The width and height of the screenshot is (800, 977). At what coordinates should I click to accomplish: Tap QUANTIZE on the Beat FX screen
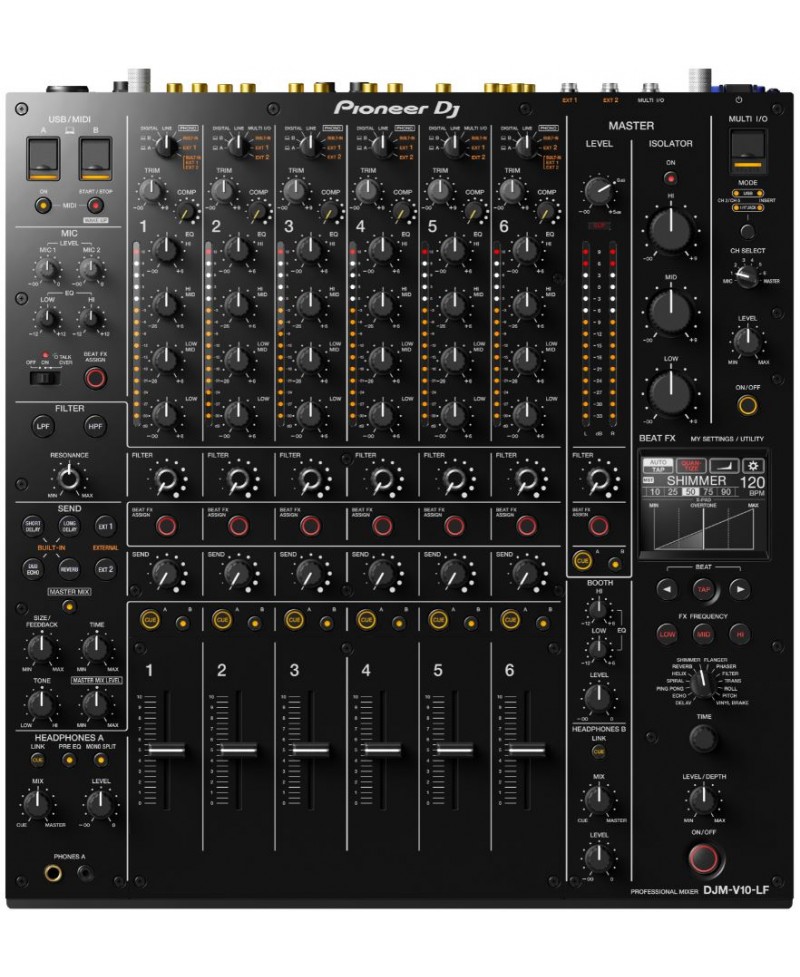pyautogui.click(x=692, y=465)
